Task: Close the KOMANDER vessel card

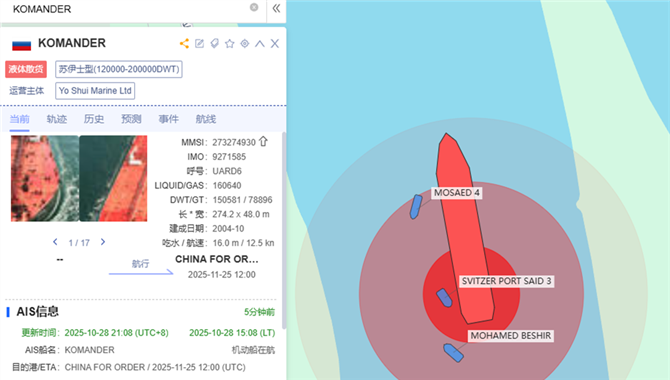Action: tap(275, 44)
